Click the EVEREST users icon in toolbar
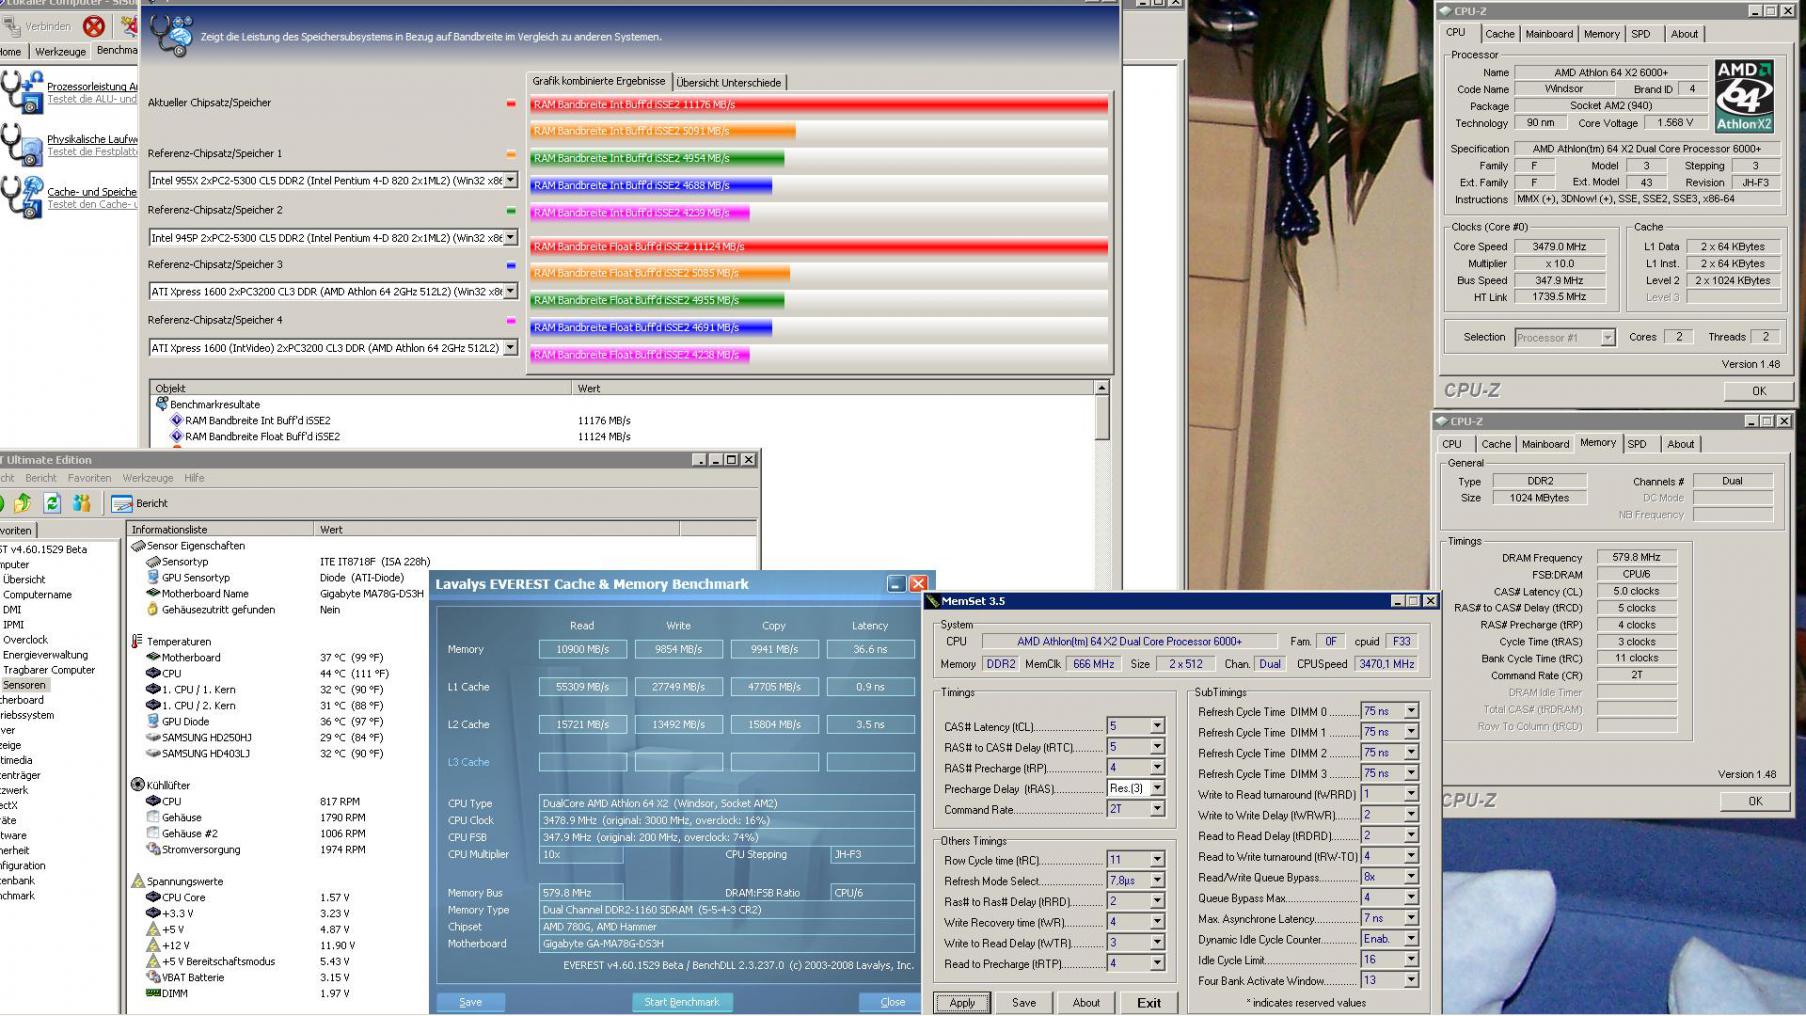1806x1016 pixels. (82, 503)
